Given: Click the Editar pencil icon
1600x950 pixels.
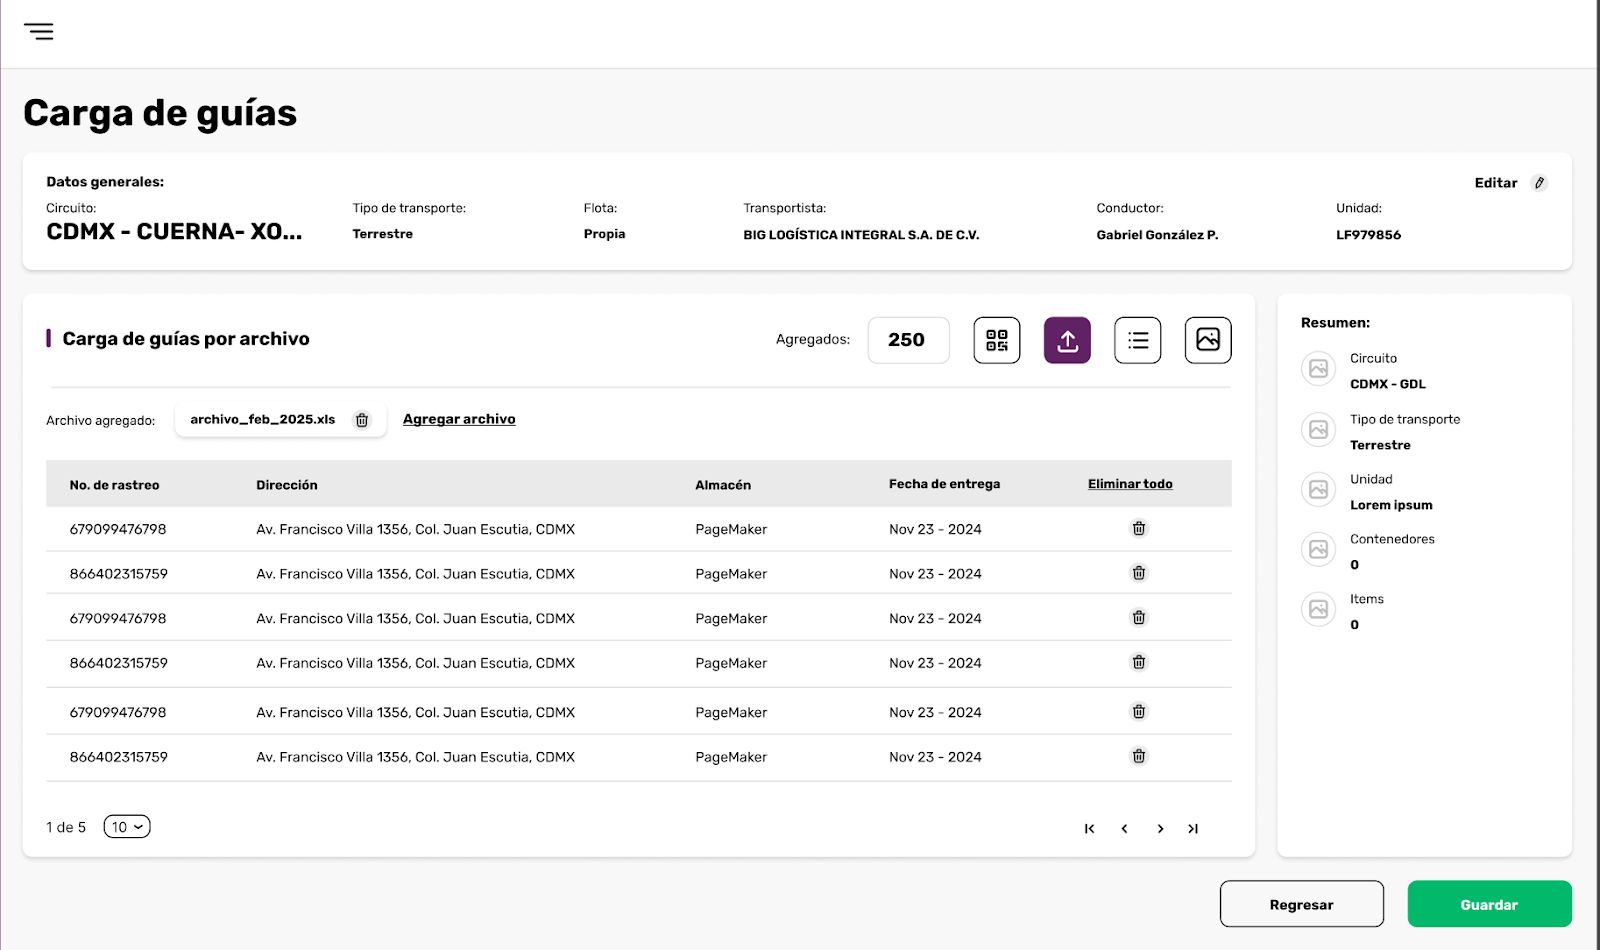Looking at the screenshot, I should pos(1539,183).
